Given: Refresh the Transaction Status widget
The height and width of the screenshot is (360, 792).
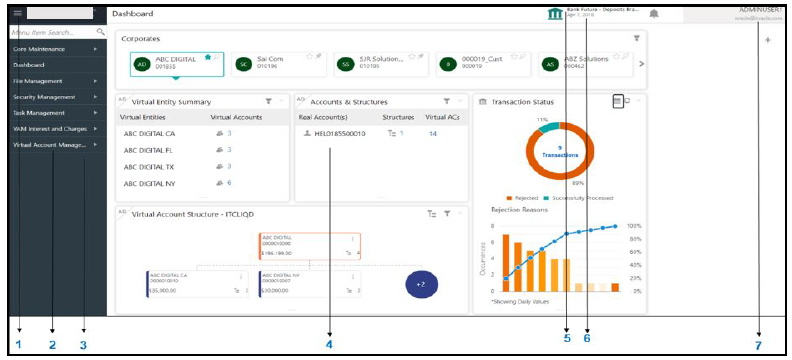Looking at the screenshot, I should 627,101.
